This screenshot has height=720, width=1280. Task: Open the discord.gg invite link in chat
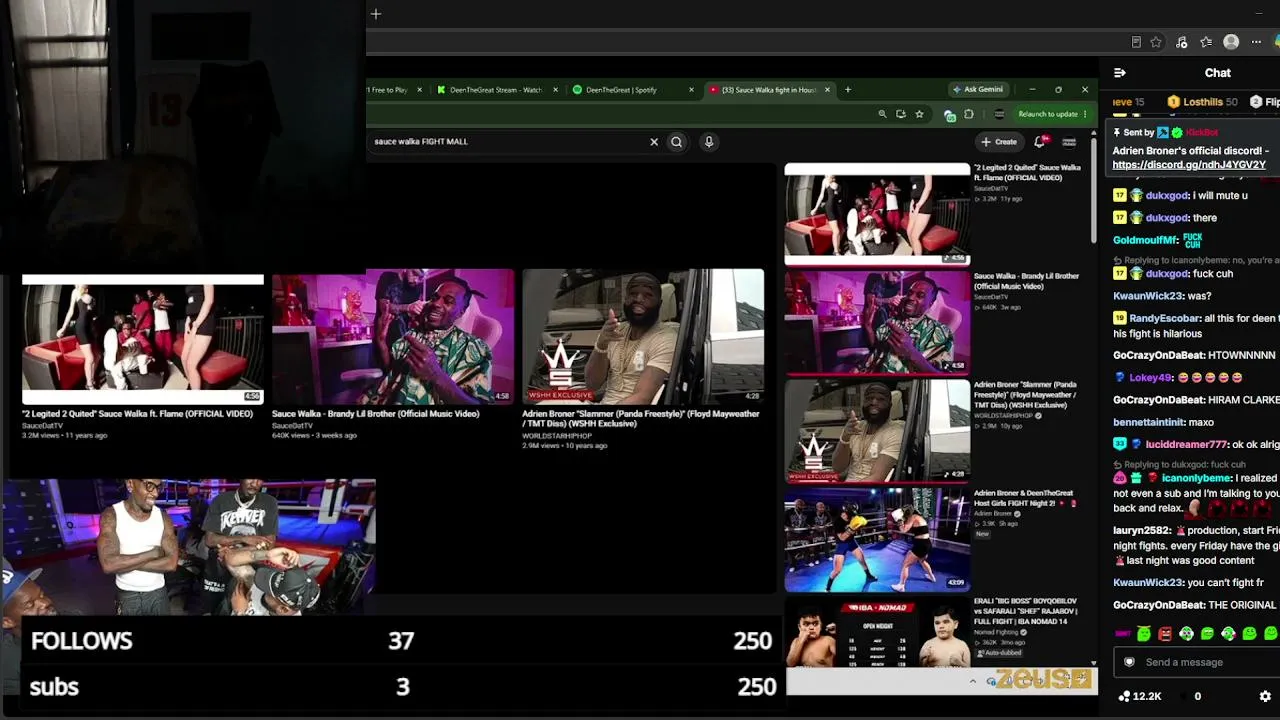coord(1189,165)
